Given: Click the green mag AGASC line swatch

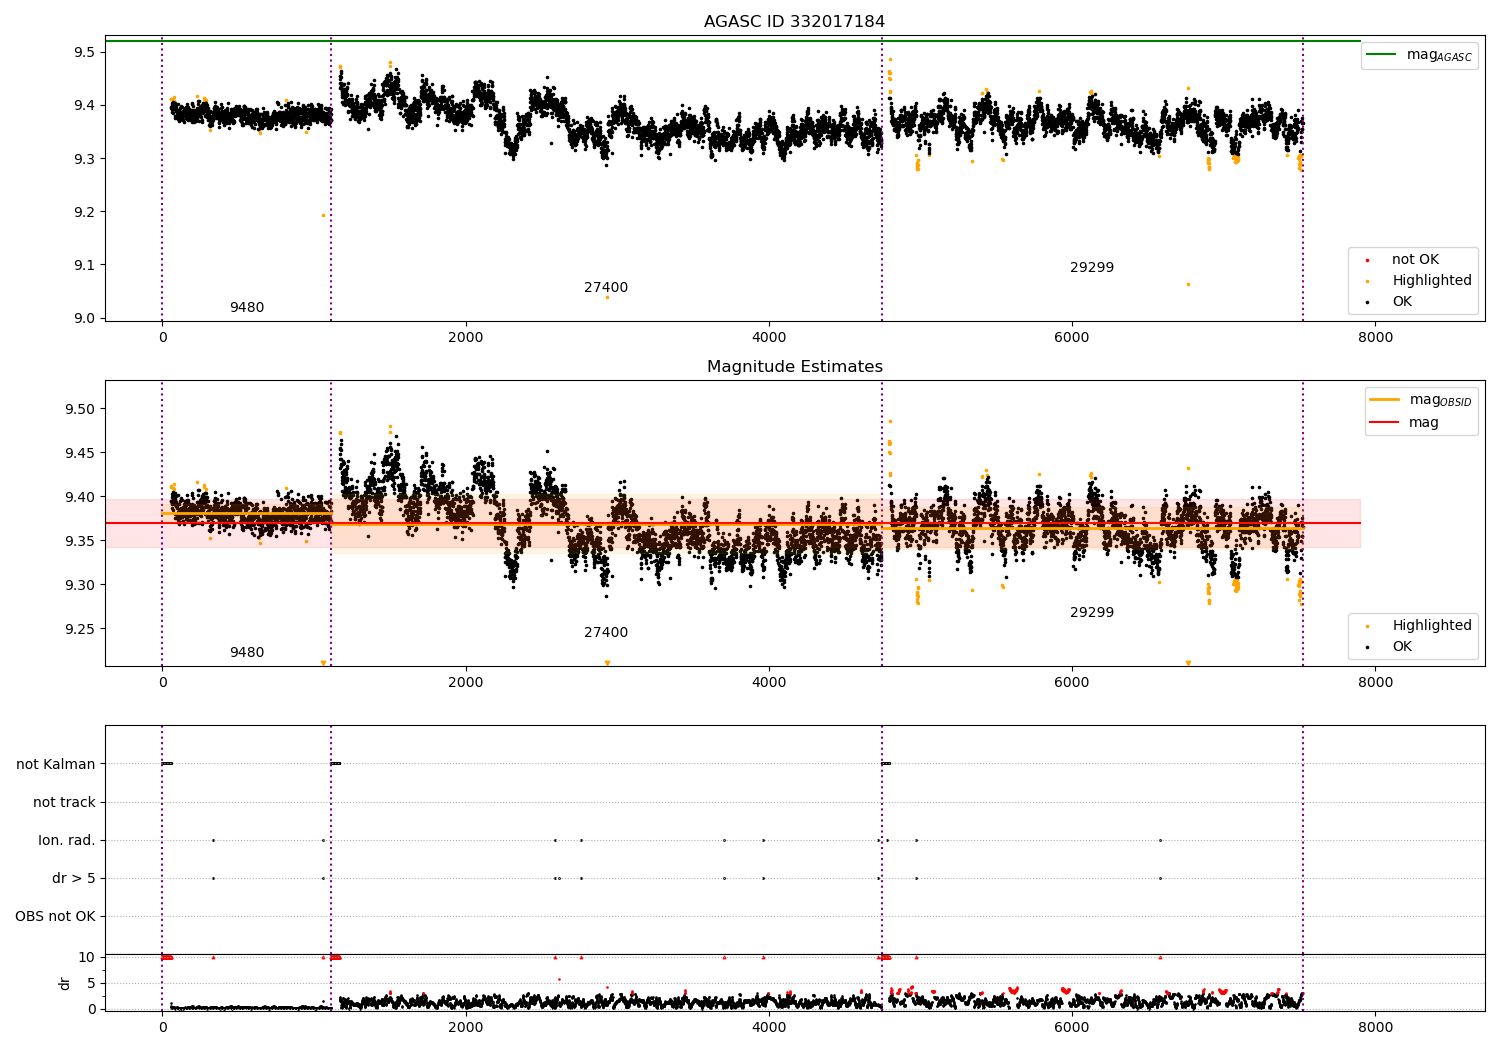Looking at the screenshot, I should tap(1382, 55).
